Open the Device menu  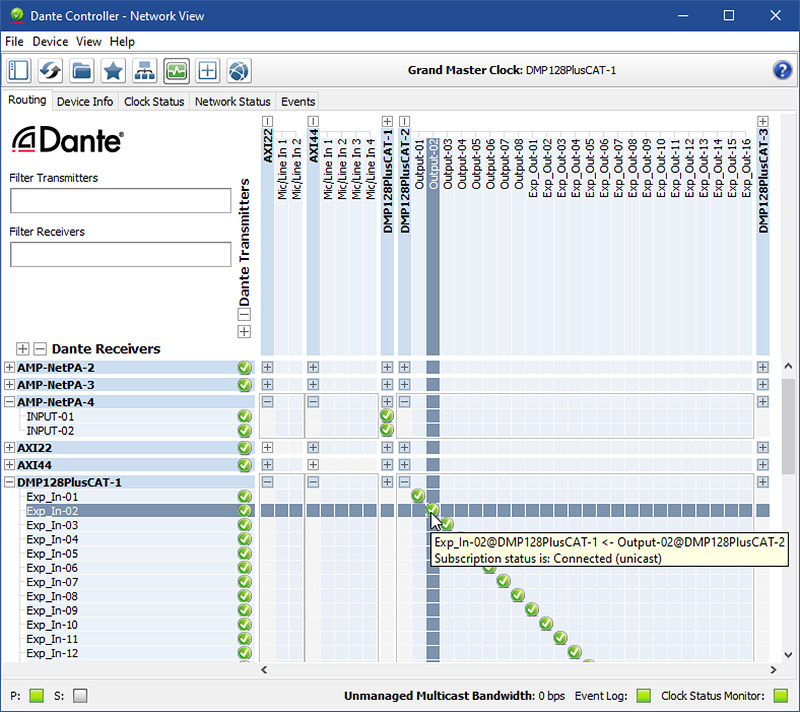pos(50,42)
